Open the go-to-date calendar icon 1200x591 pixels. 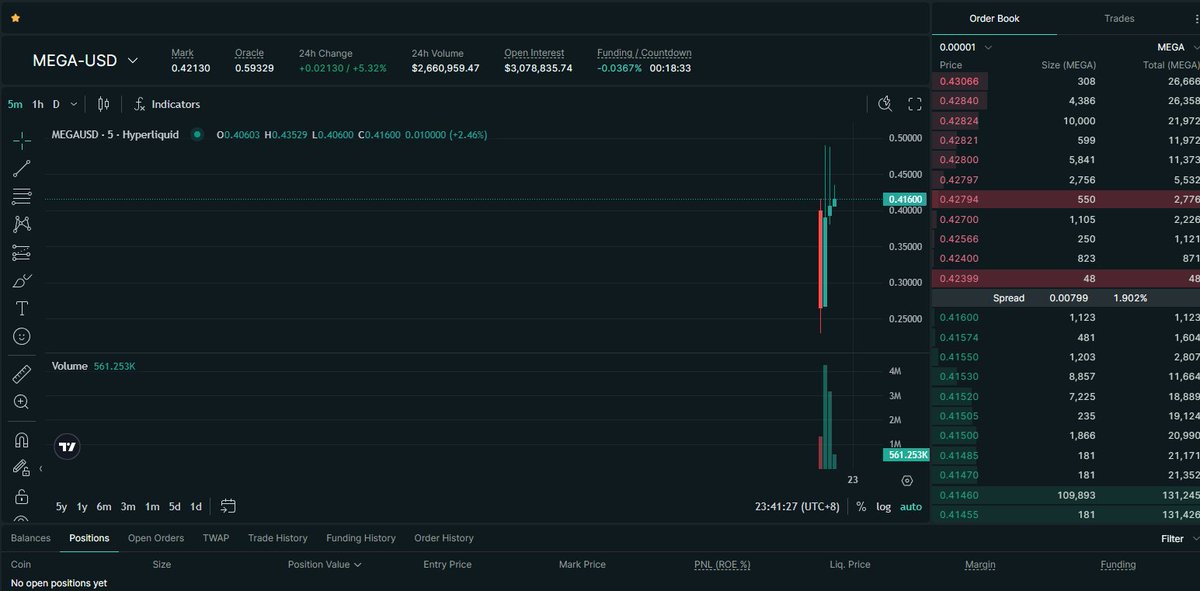point(228,506)
